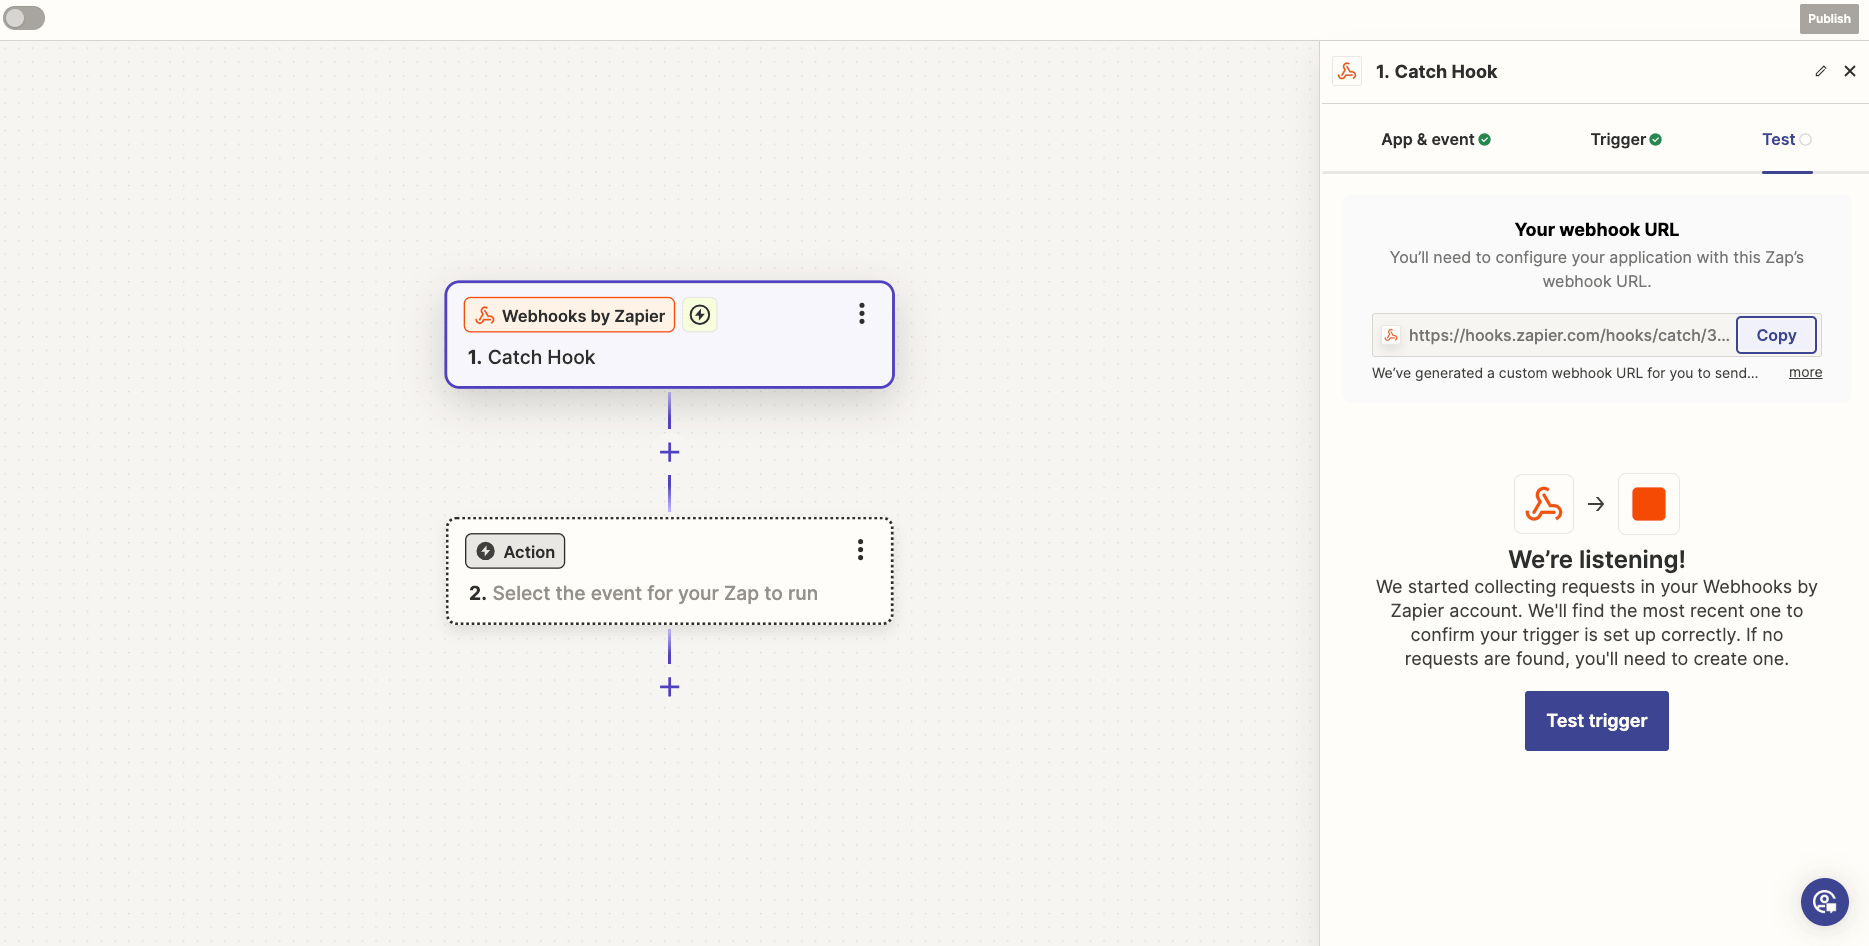Click the lightning instant-trigger icon
The image size is (1869, 946).
click(x=700, y=315)
